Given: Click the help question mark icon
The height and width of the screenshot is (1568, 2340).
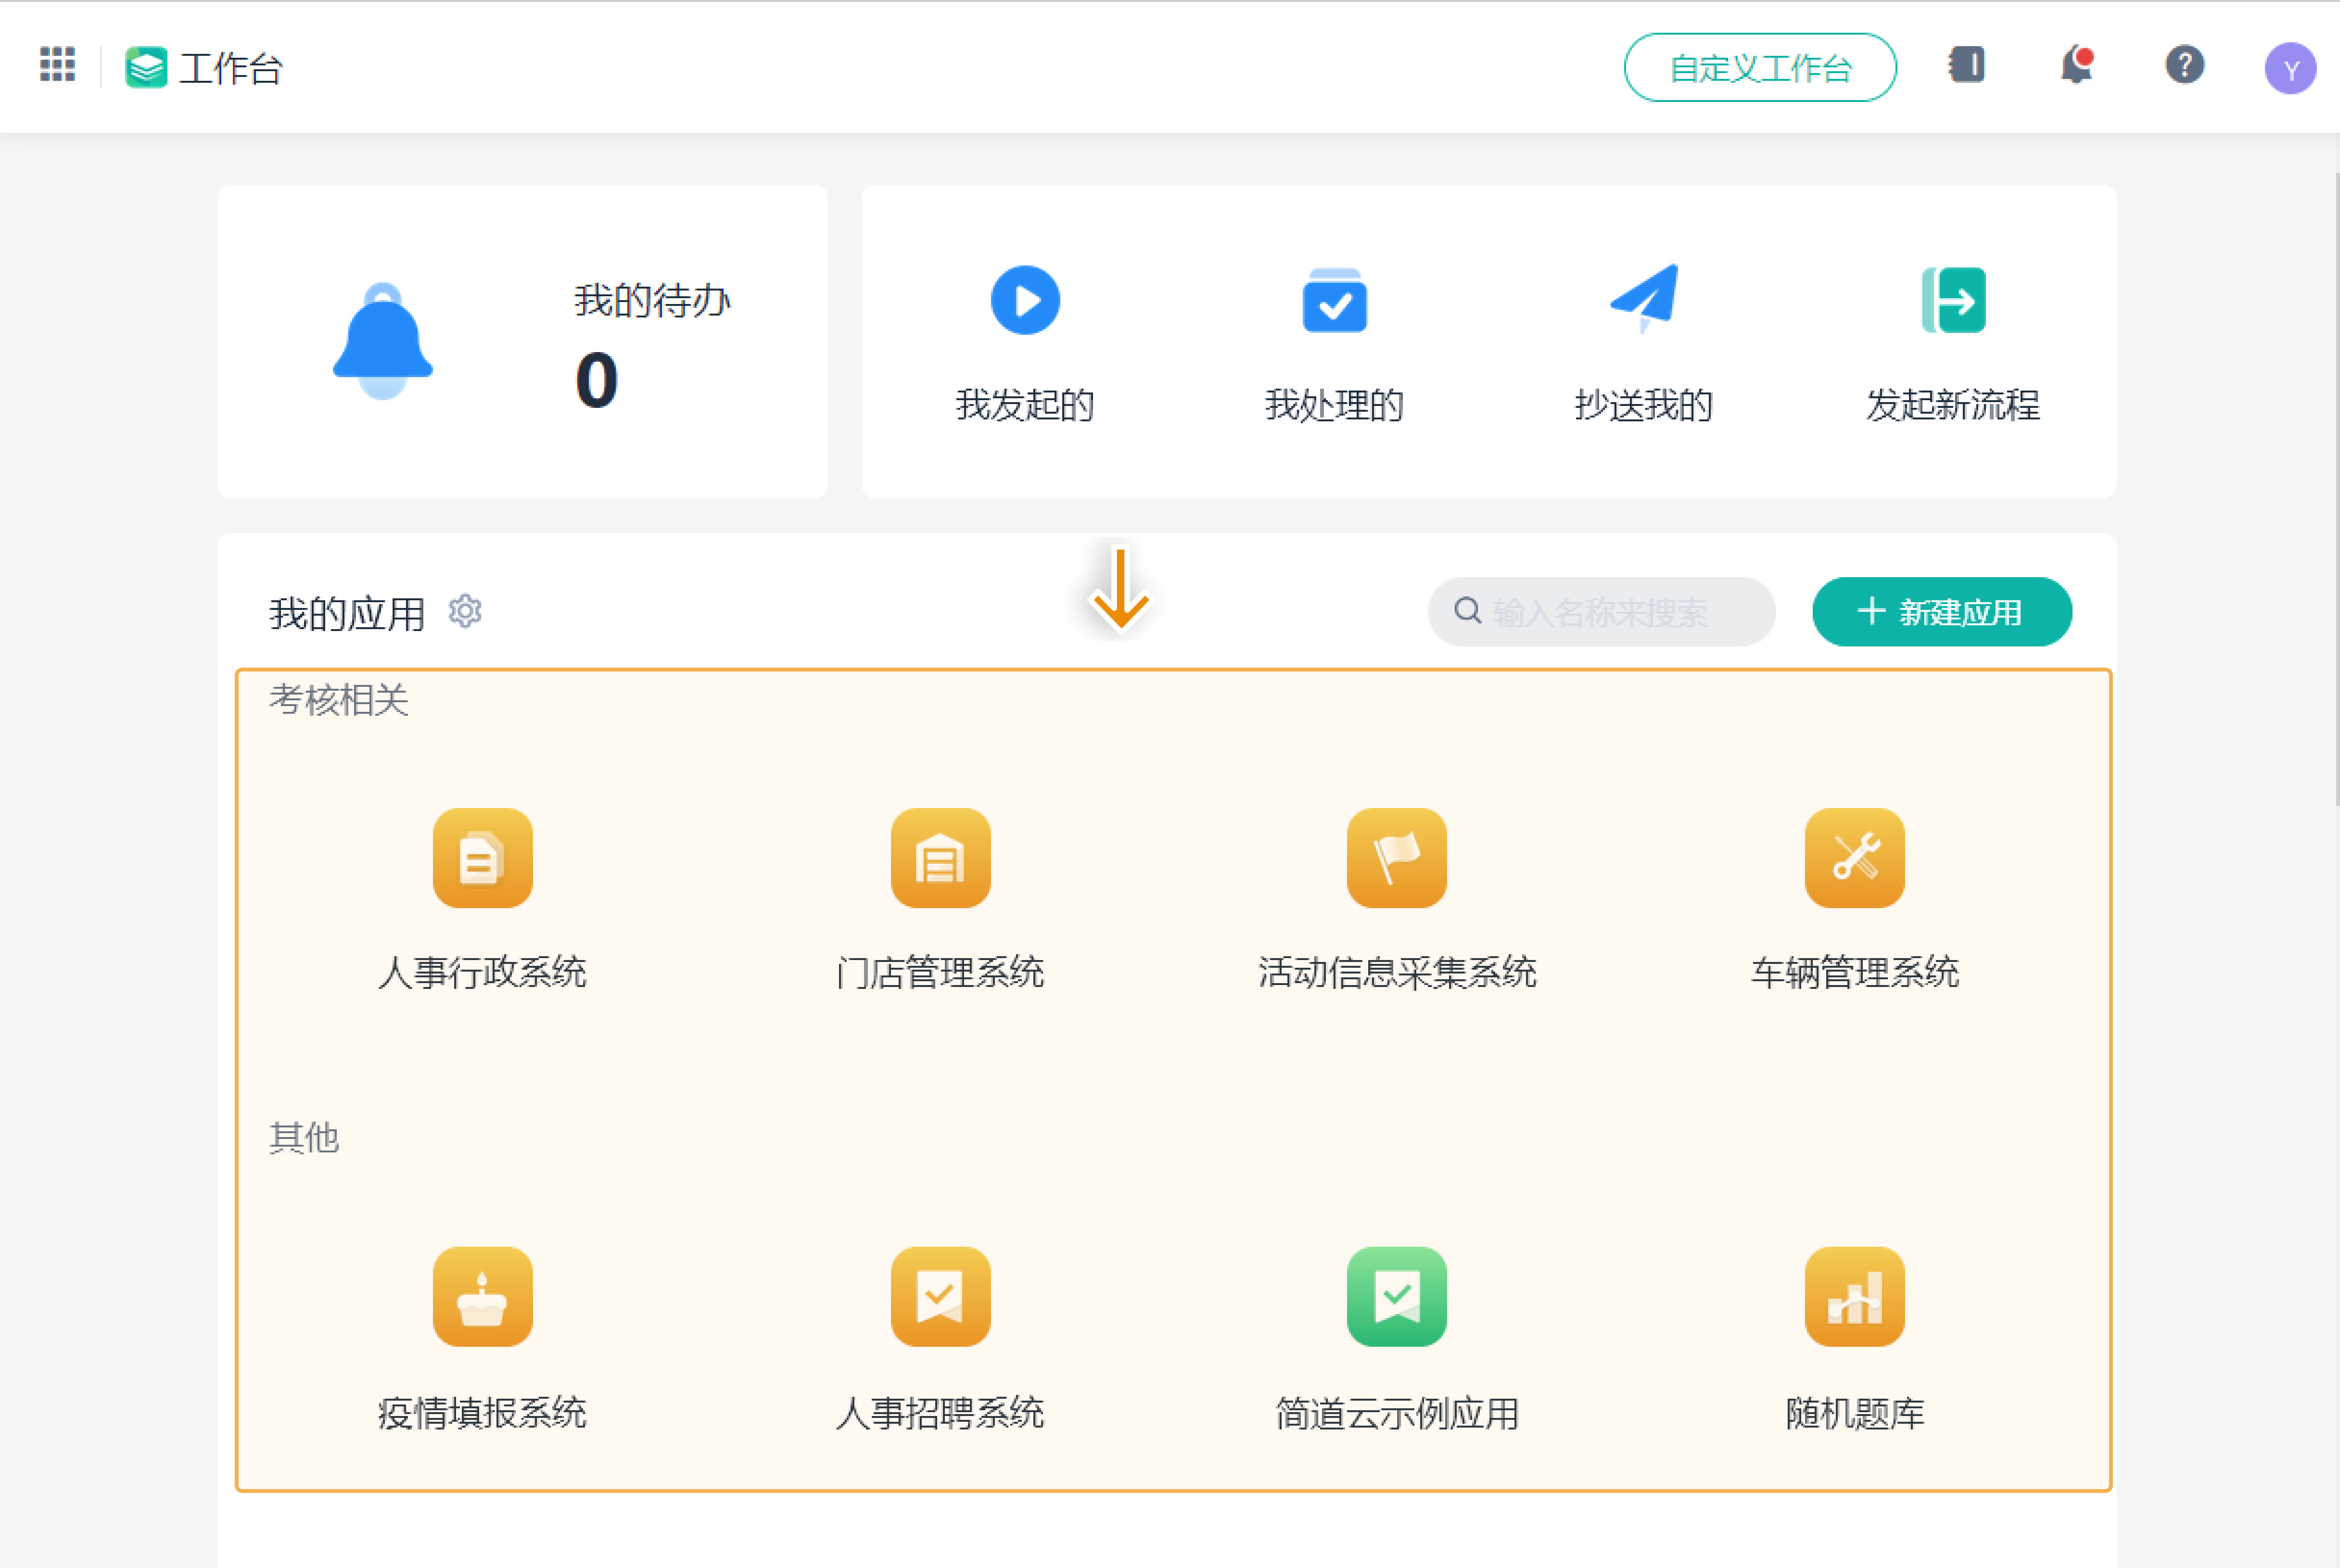Looking at the screenshot, I should [2184, 66].
